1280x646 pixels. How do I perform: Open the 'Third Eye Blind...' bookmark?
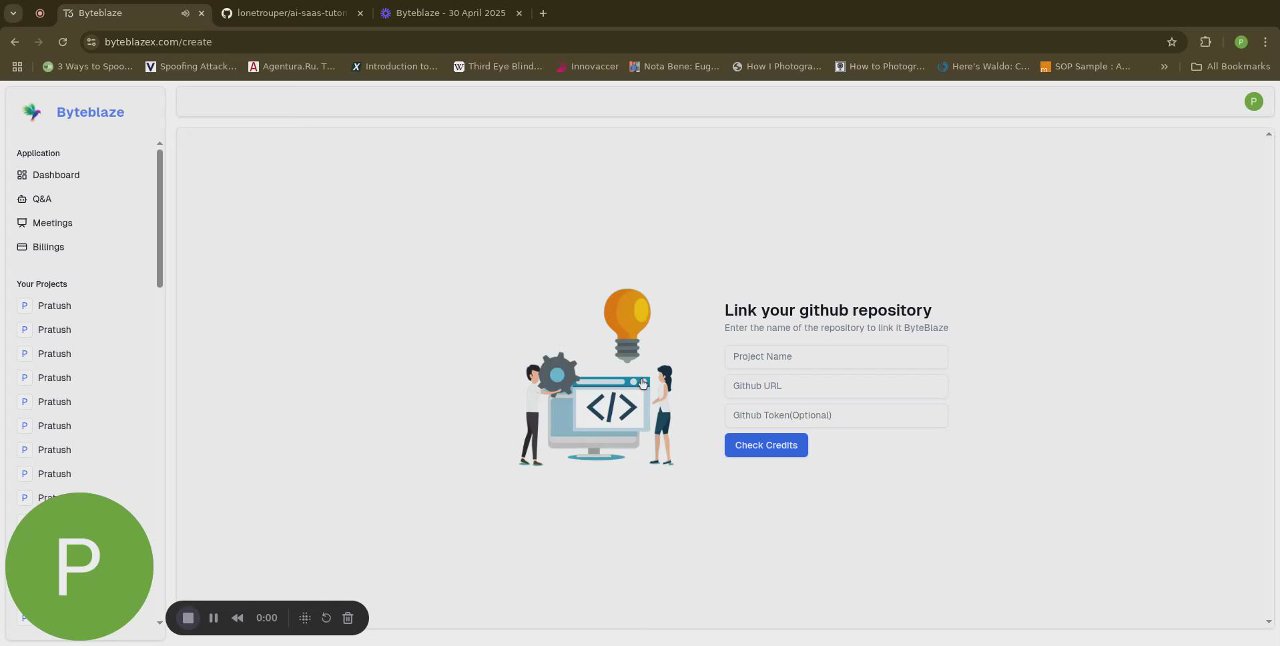497,67
